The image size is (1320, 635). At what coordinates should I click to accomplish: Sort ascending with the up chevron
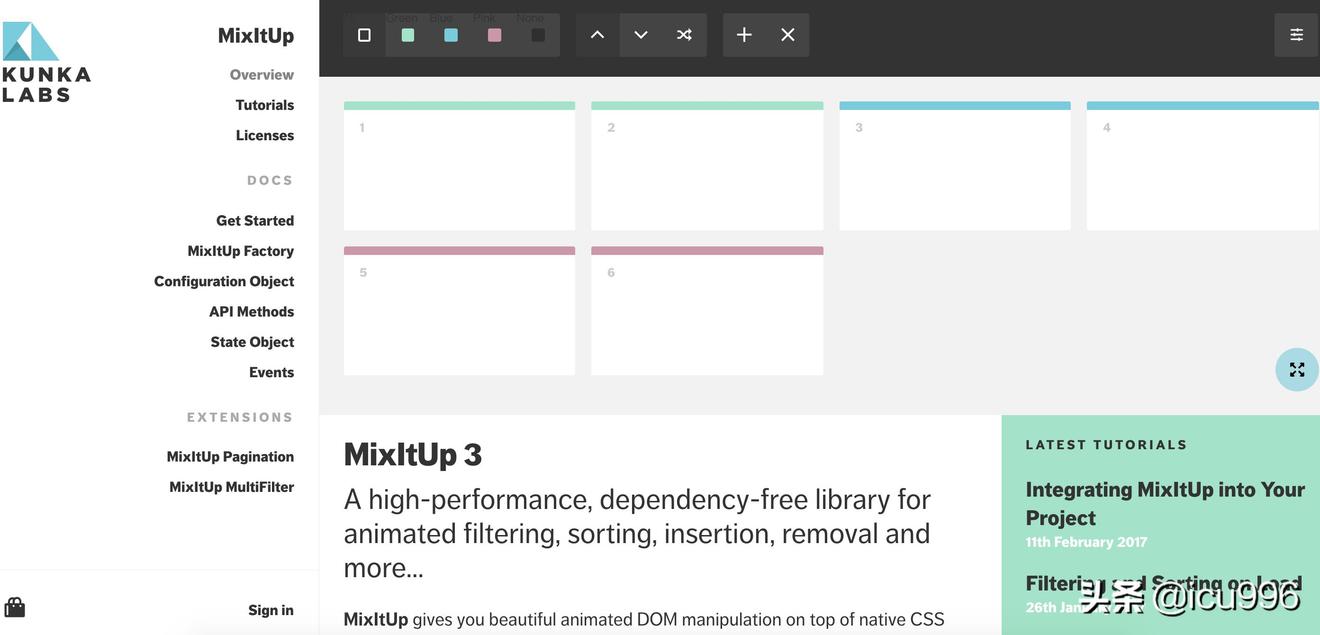[x=597, y=35]
